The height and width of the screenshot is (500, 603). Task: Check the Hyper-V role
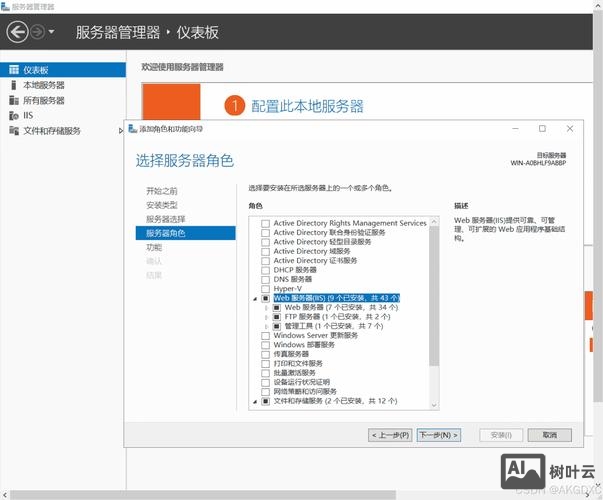point(265,289)
